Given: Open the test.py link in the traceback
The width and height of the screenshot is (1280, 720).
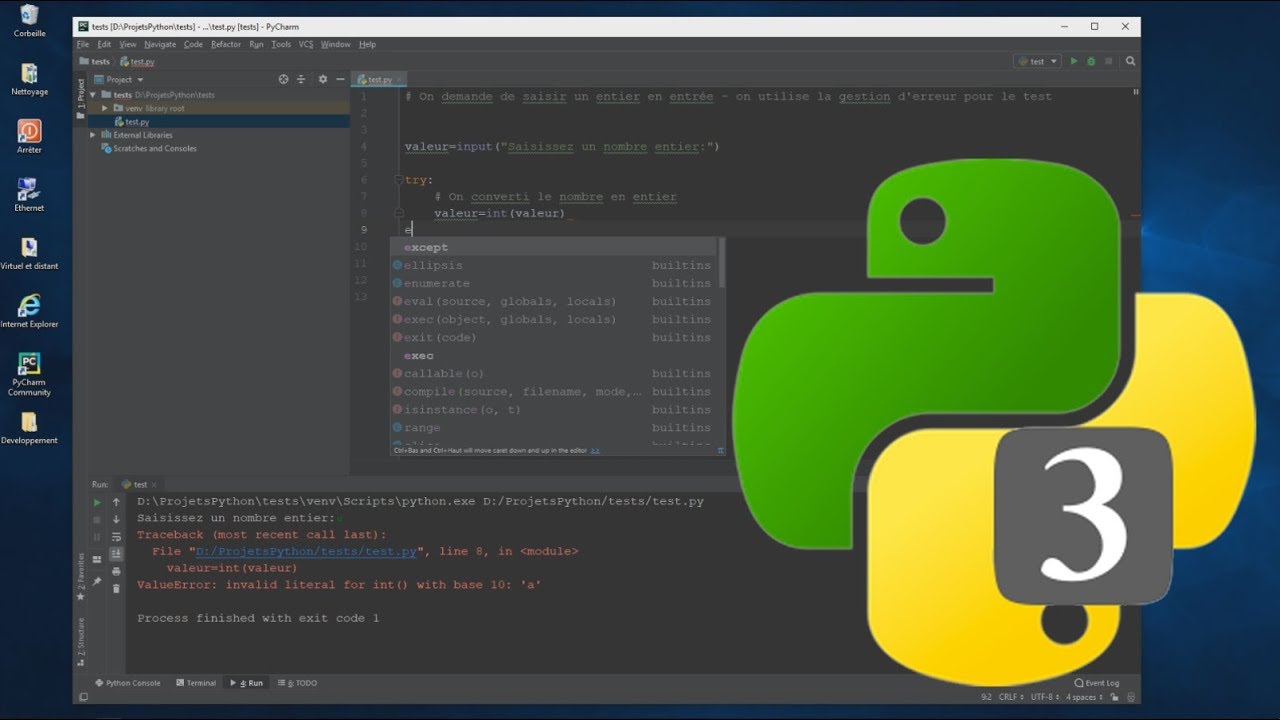Looking at the screenshot, I should click(306, 551).
